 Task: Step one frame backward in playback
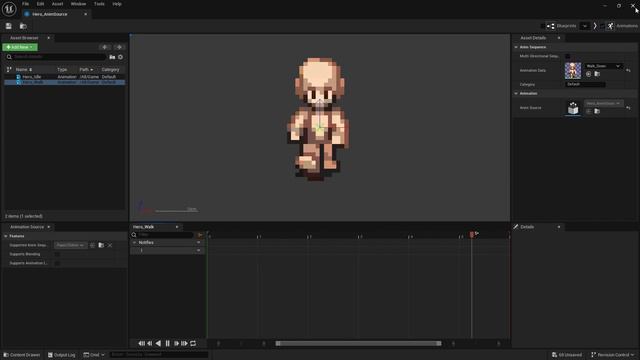coord(149,343)
